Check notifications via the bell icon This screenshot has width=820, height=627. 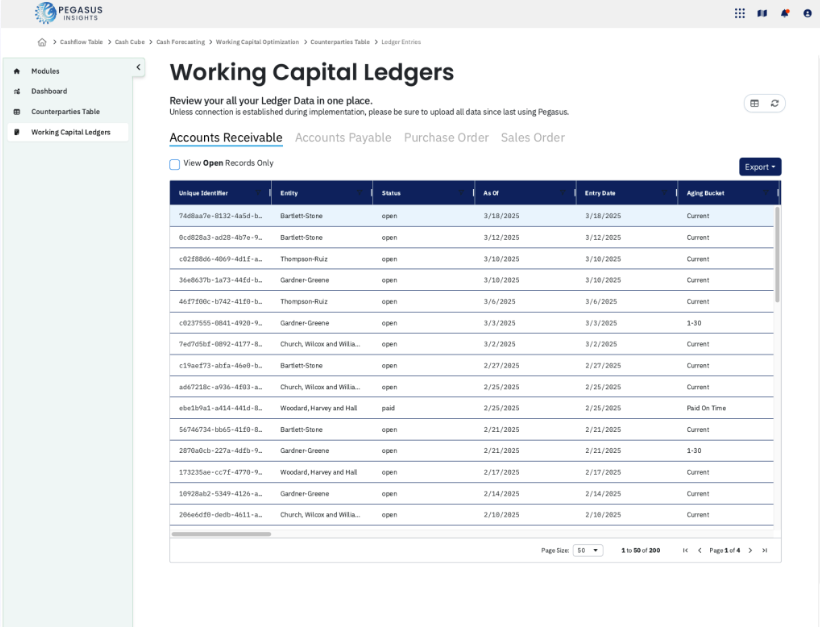coord(785,13)
